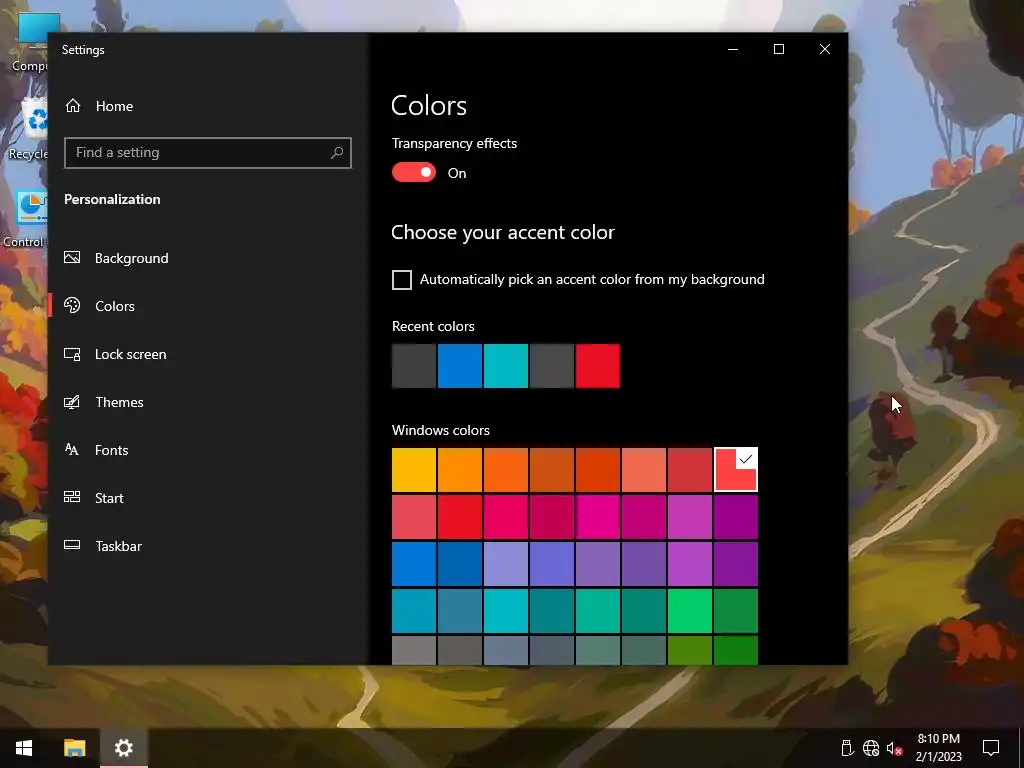The image size is (1024, 768).
Task: Pick the recent blue color swatch
Action: point(460,366)
